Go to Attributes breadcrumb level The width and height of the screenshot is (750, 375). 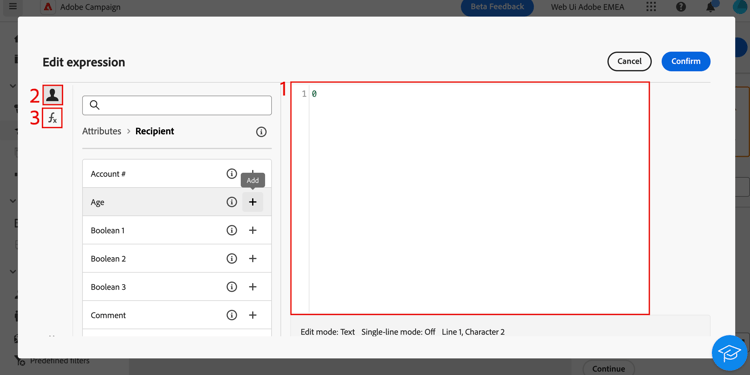pos(101,131)
